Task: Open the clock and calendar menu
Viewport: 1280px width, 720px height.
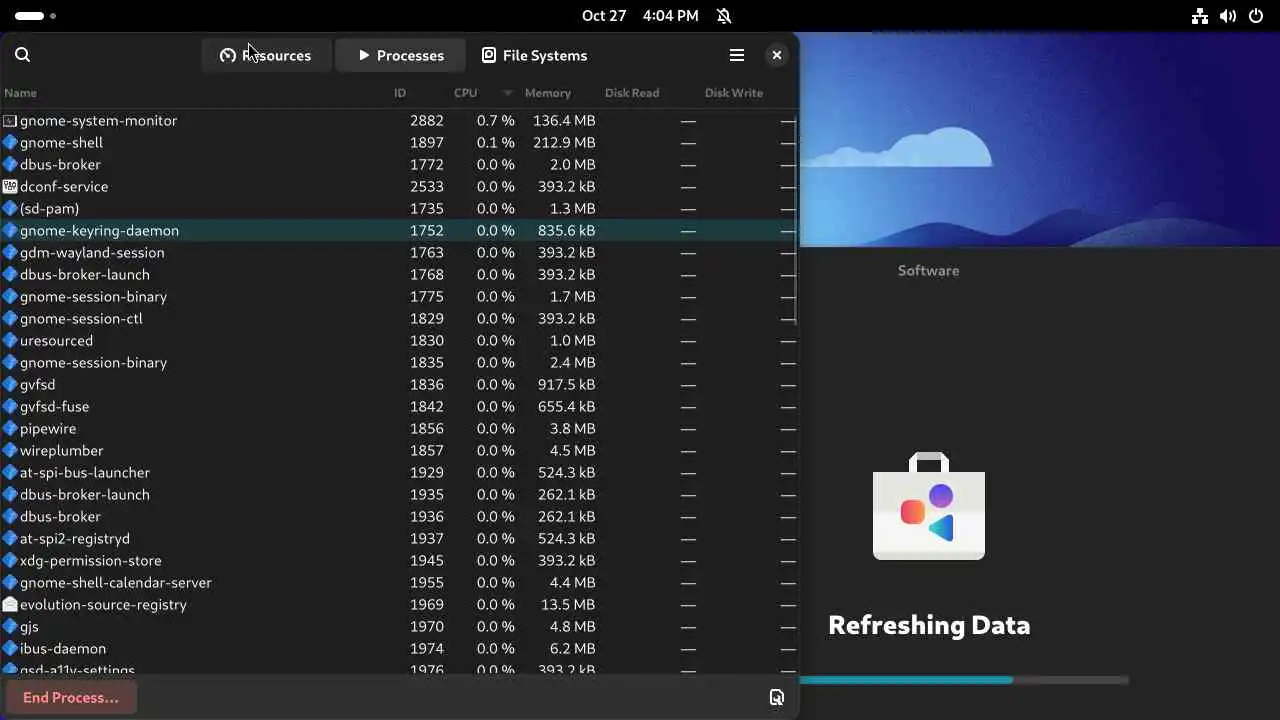Action: [x=640, y=16]
